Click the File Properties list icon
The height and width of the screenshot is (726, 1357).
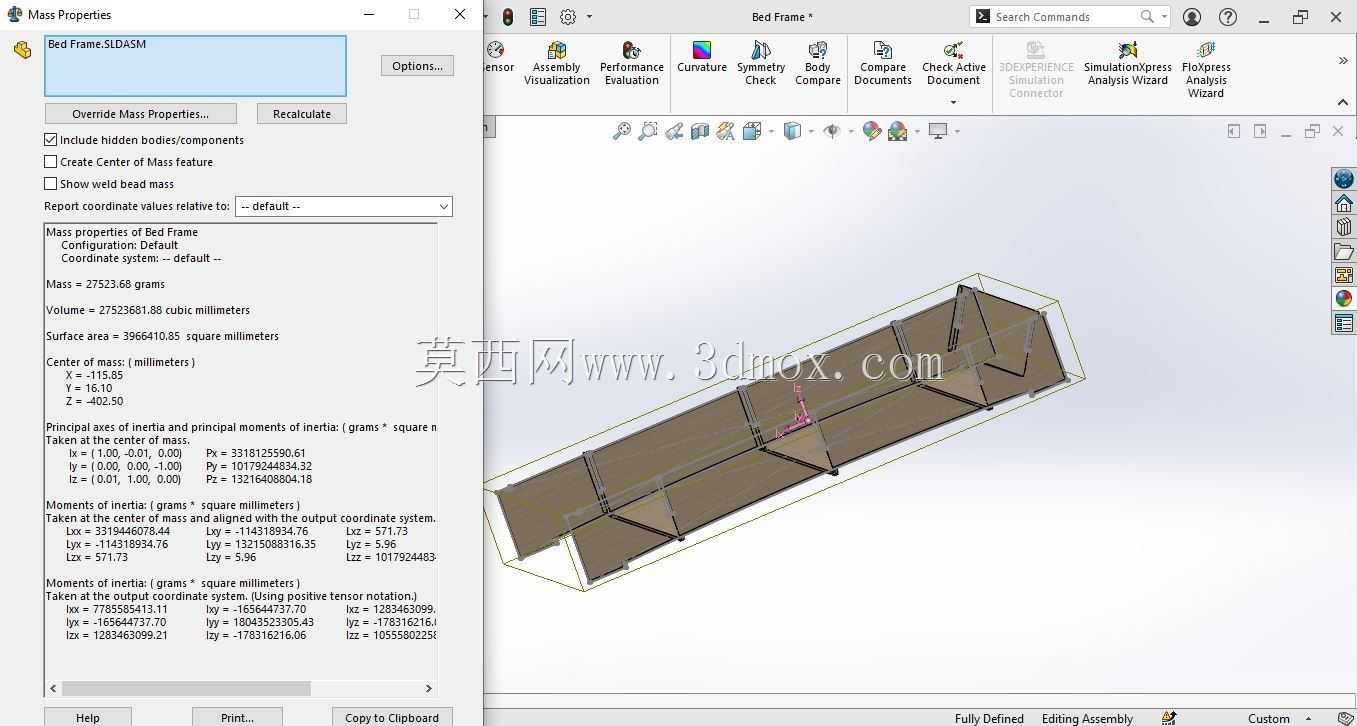pyautogui.click(x=538, y=17)
